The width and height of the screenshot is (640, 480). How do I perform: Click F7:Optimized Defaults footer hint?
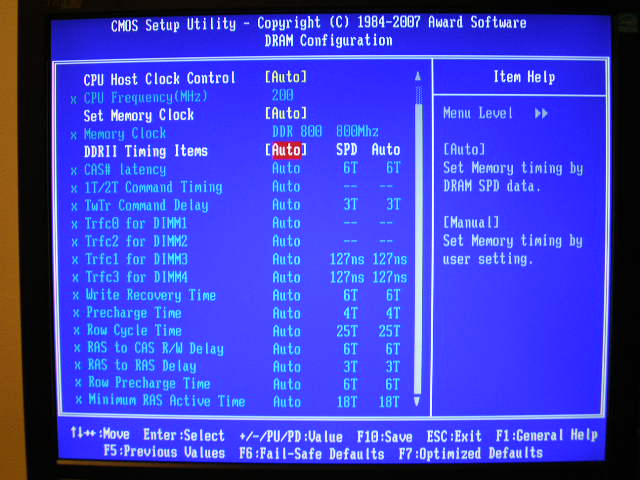point(471,453)
